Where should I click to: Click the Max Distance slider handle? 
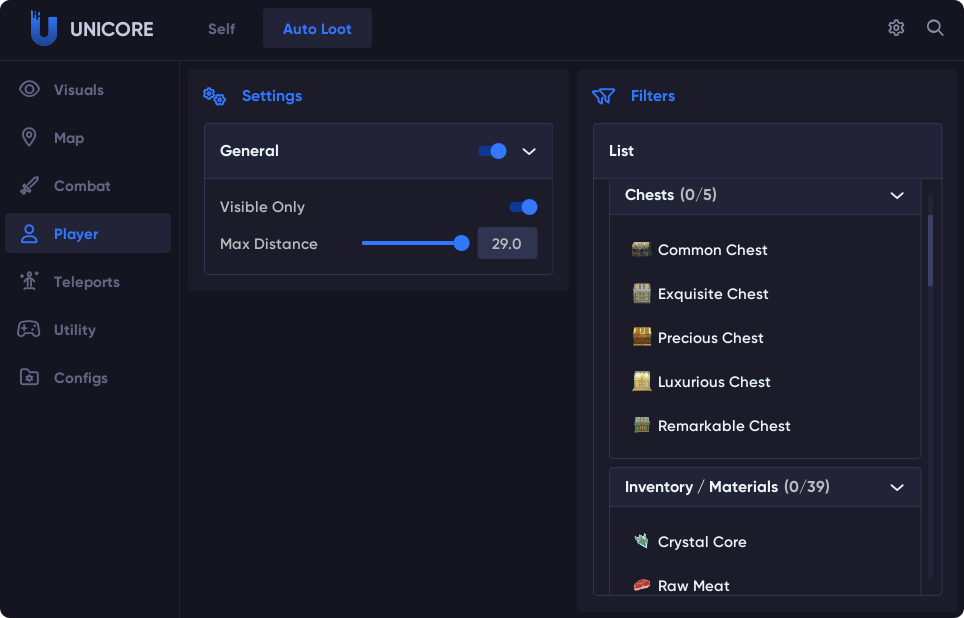[x=461, y=243]
